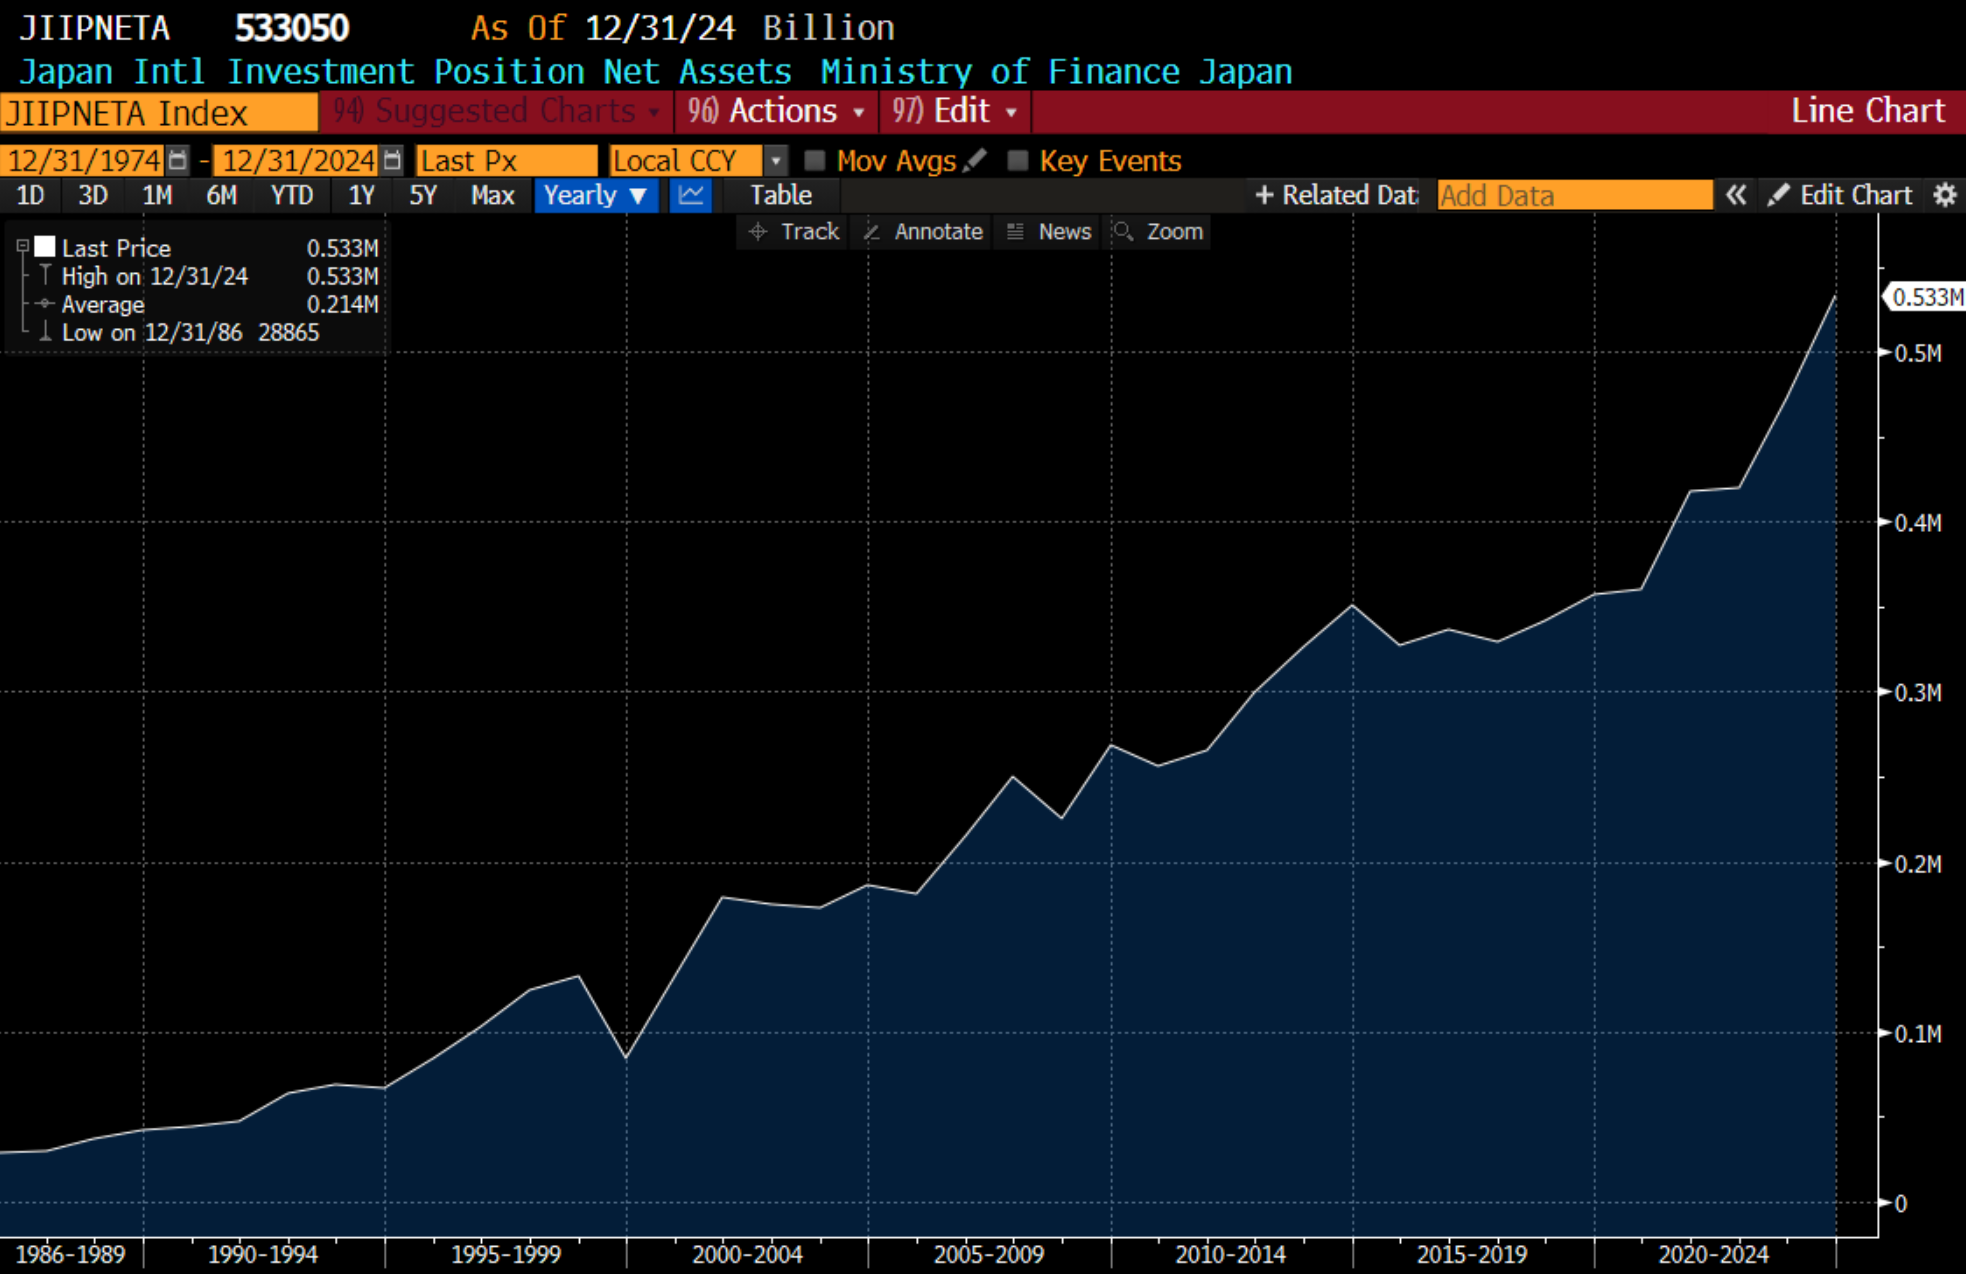Enable the Mov Avgs checkbox

pyautogui.click(x=815, y=160)
